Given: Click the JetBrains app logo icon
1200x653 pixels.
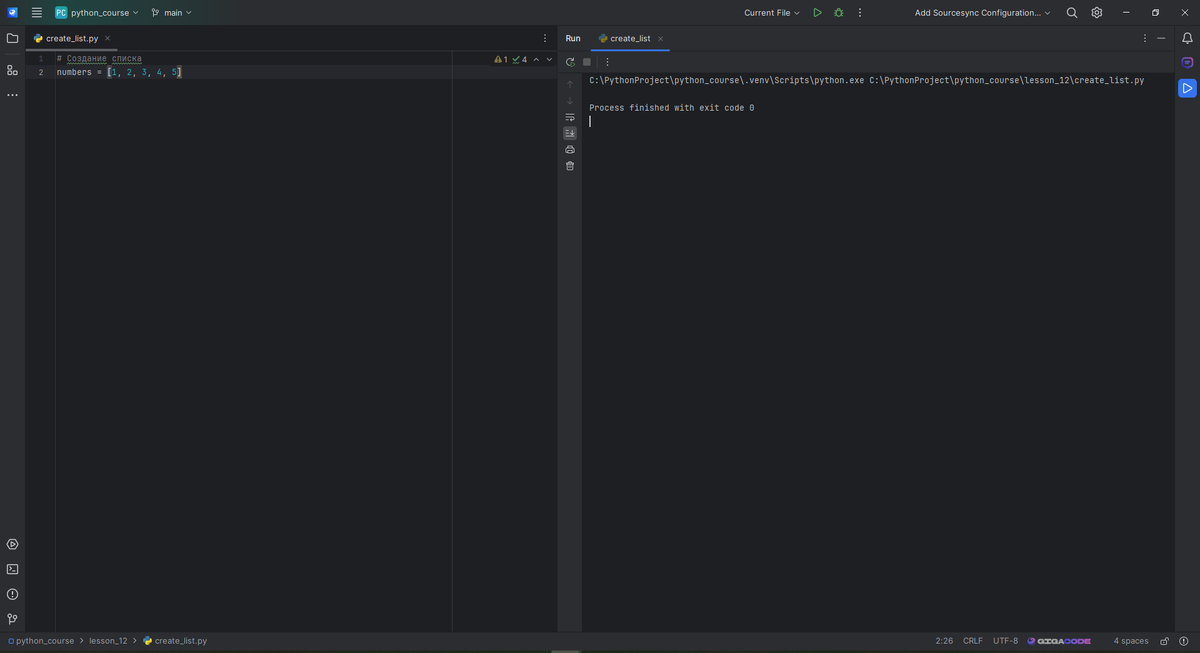Looking at the screenshot, I should pyautogui.click(x=12, y=13).
